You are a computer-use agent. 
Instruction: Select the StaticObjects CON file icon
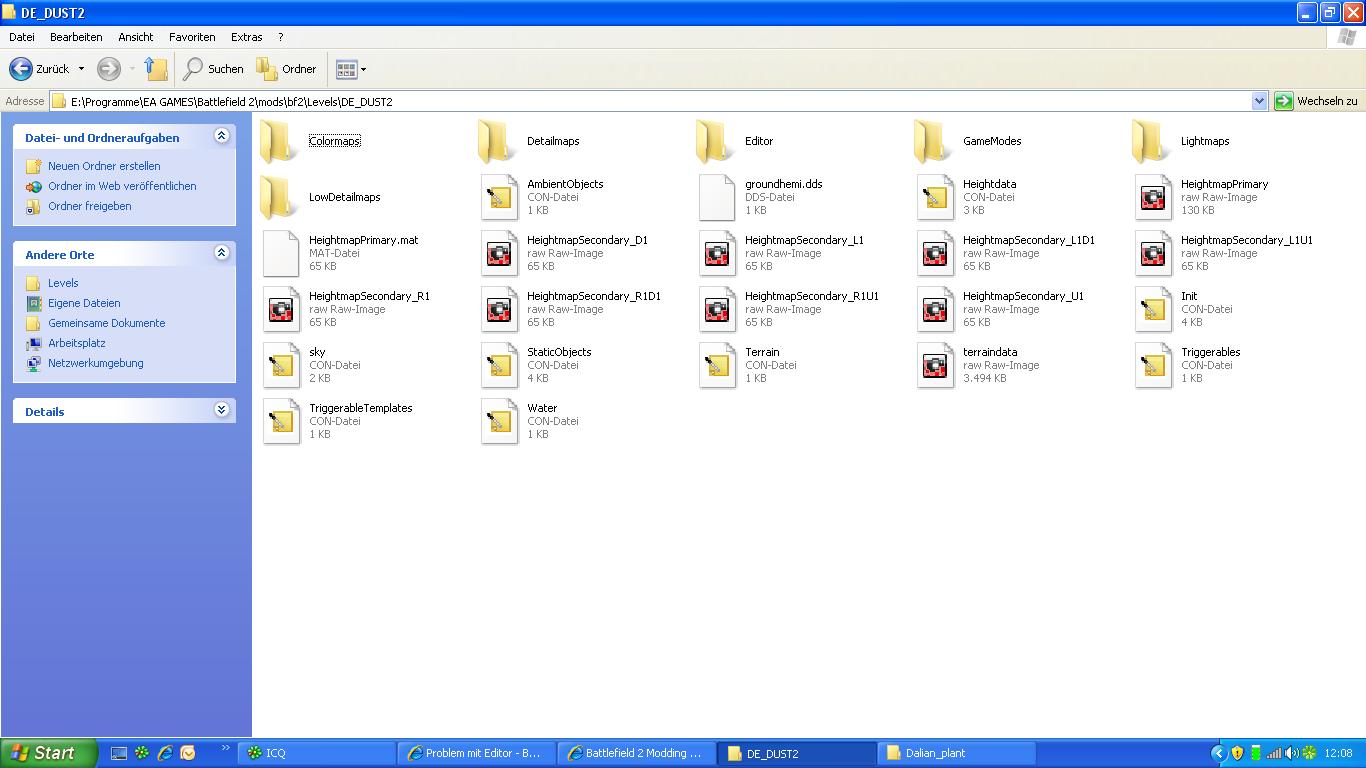[499, 365]
